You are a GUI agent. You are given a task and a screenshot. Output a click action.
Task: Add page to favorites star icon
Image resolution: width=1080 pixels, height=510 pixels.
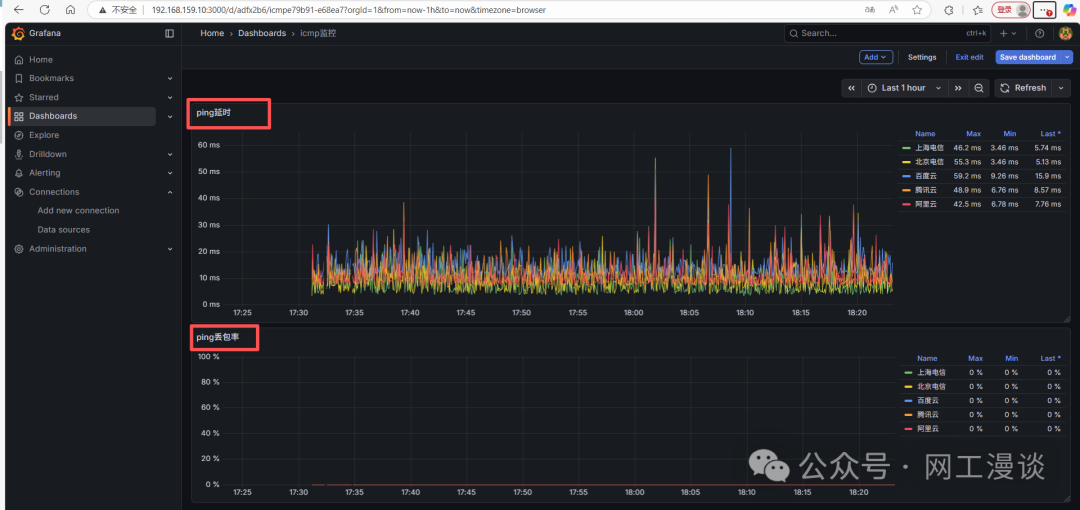[x=917, y=10]
